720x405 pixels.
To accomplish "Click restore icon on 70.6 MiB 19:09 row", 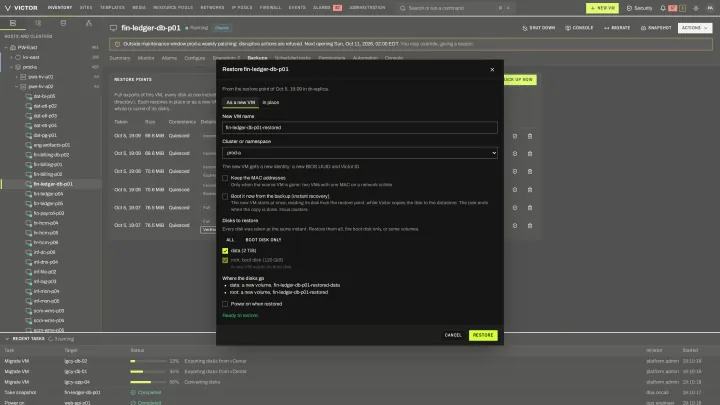I will click(x=515, y=171).
